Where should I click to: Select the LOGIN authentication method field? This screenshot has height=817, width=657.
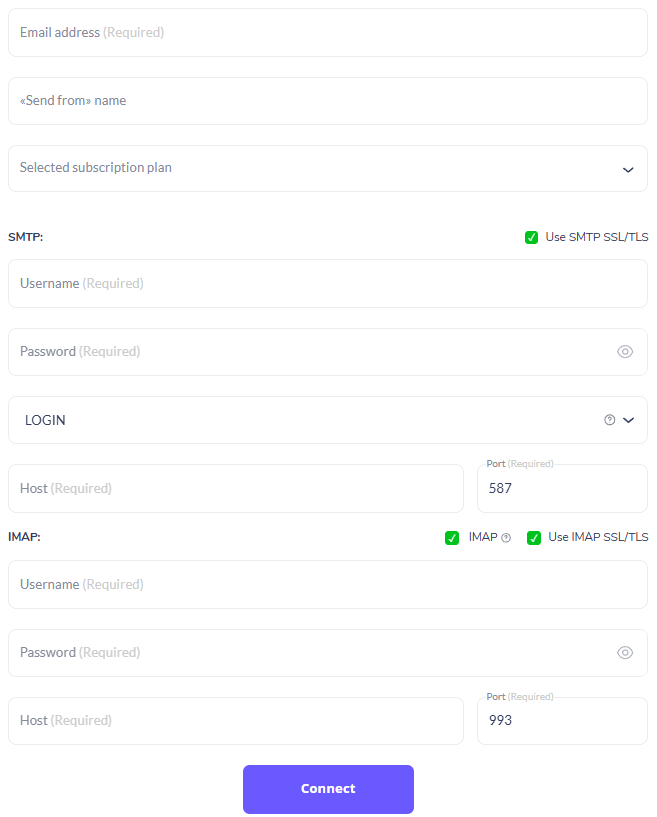(328, 420)
